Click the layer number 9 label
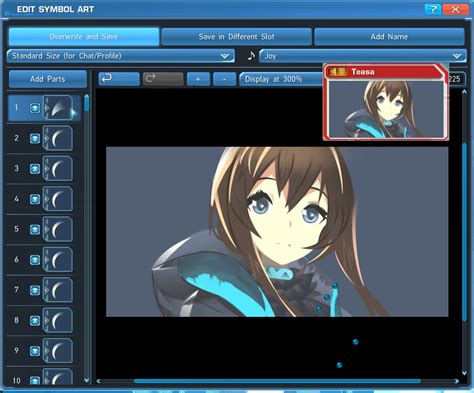The height and width of the screenshot is (393, 474). (x=16, y=350)
